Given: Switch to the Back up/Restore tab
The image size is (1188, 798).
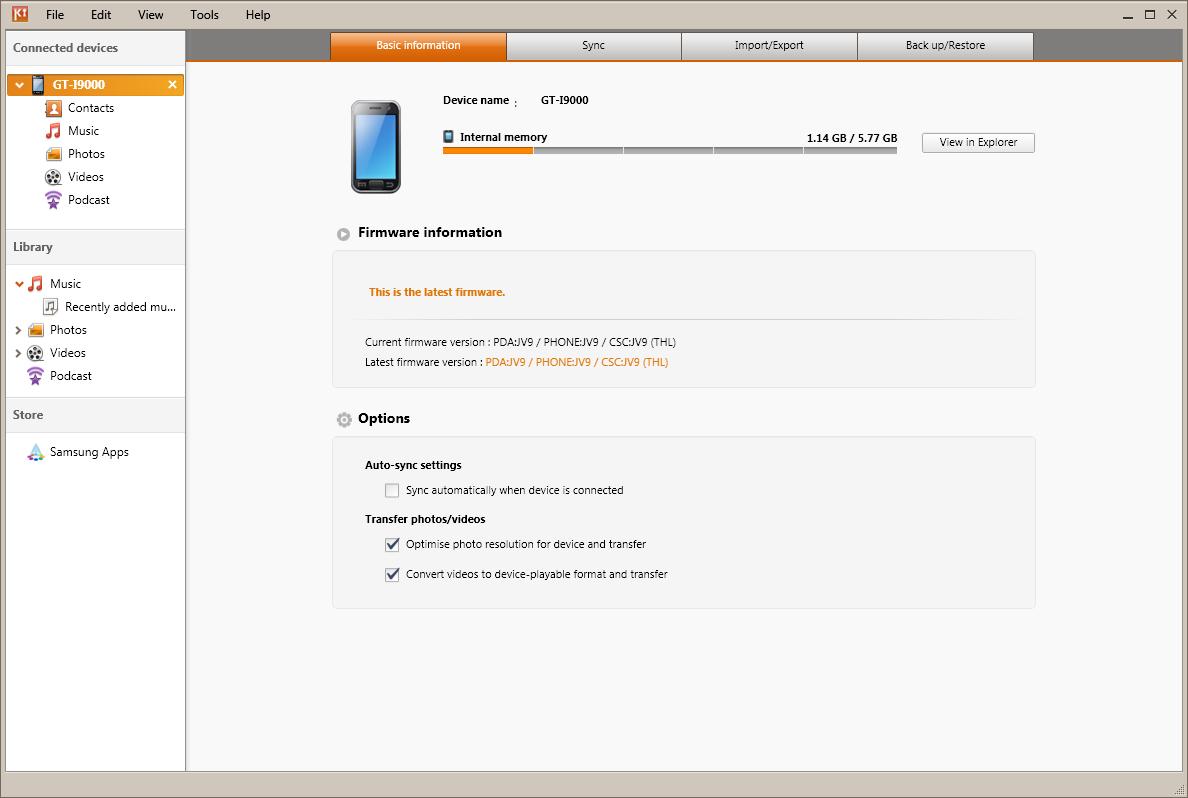Looking at the screenshot, I should 946,45.
